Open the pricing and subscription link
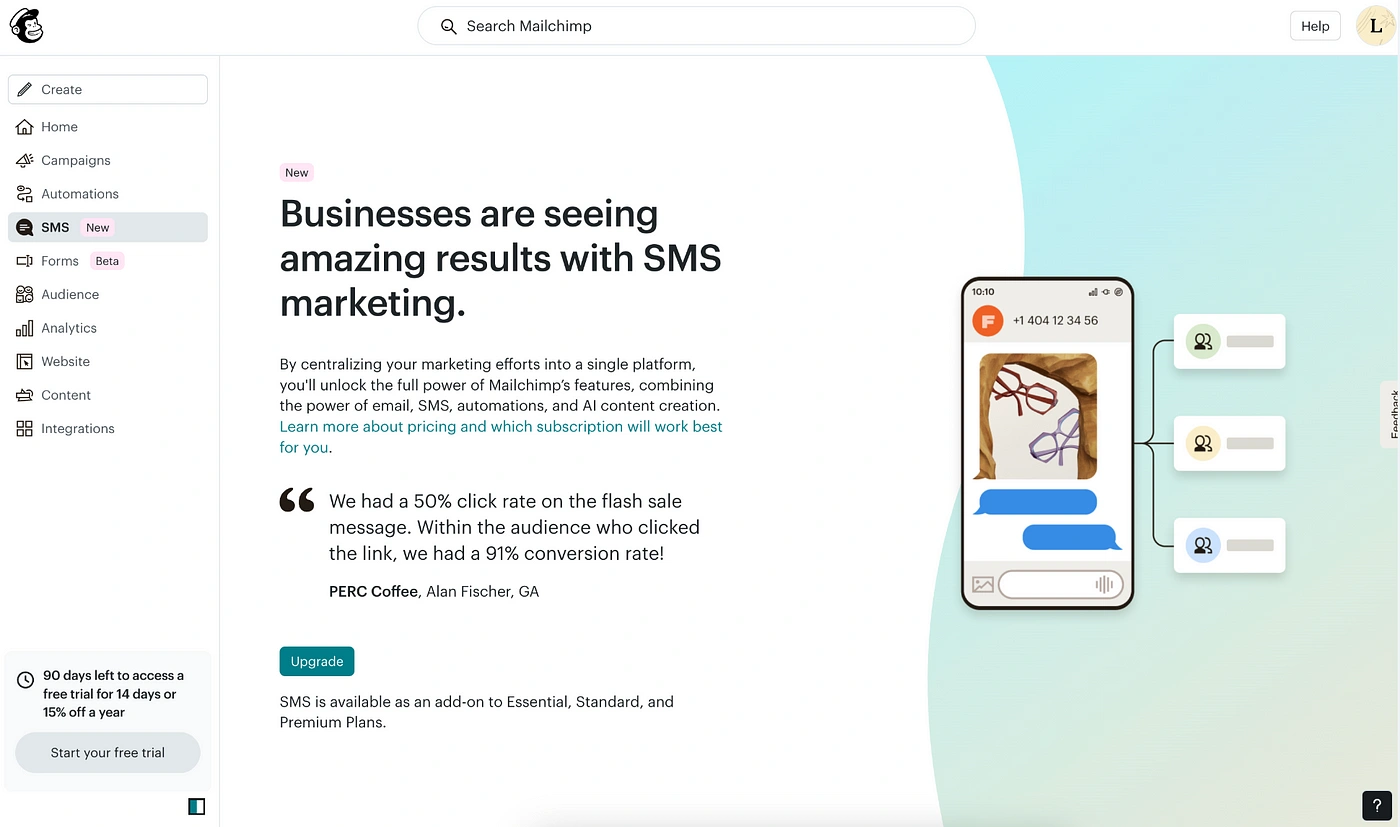 tap(501, 437)
